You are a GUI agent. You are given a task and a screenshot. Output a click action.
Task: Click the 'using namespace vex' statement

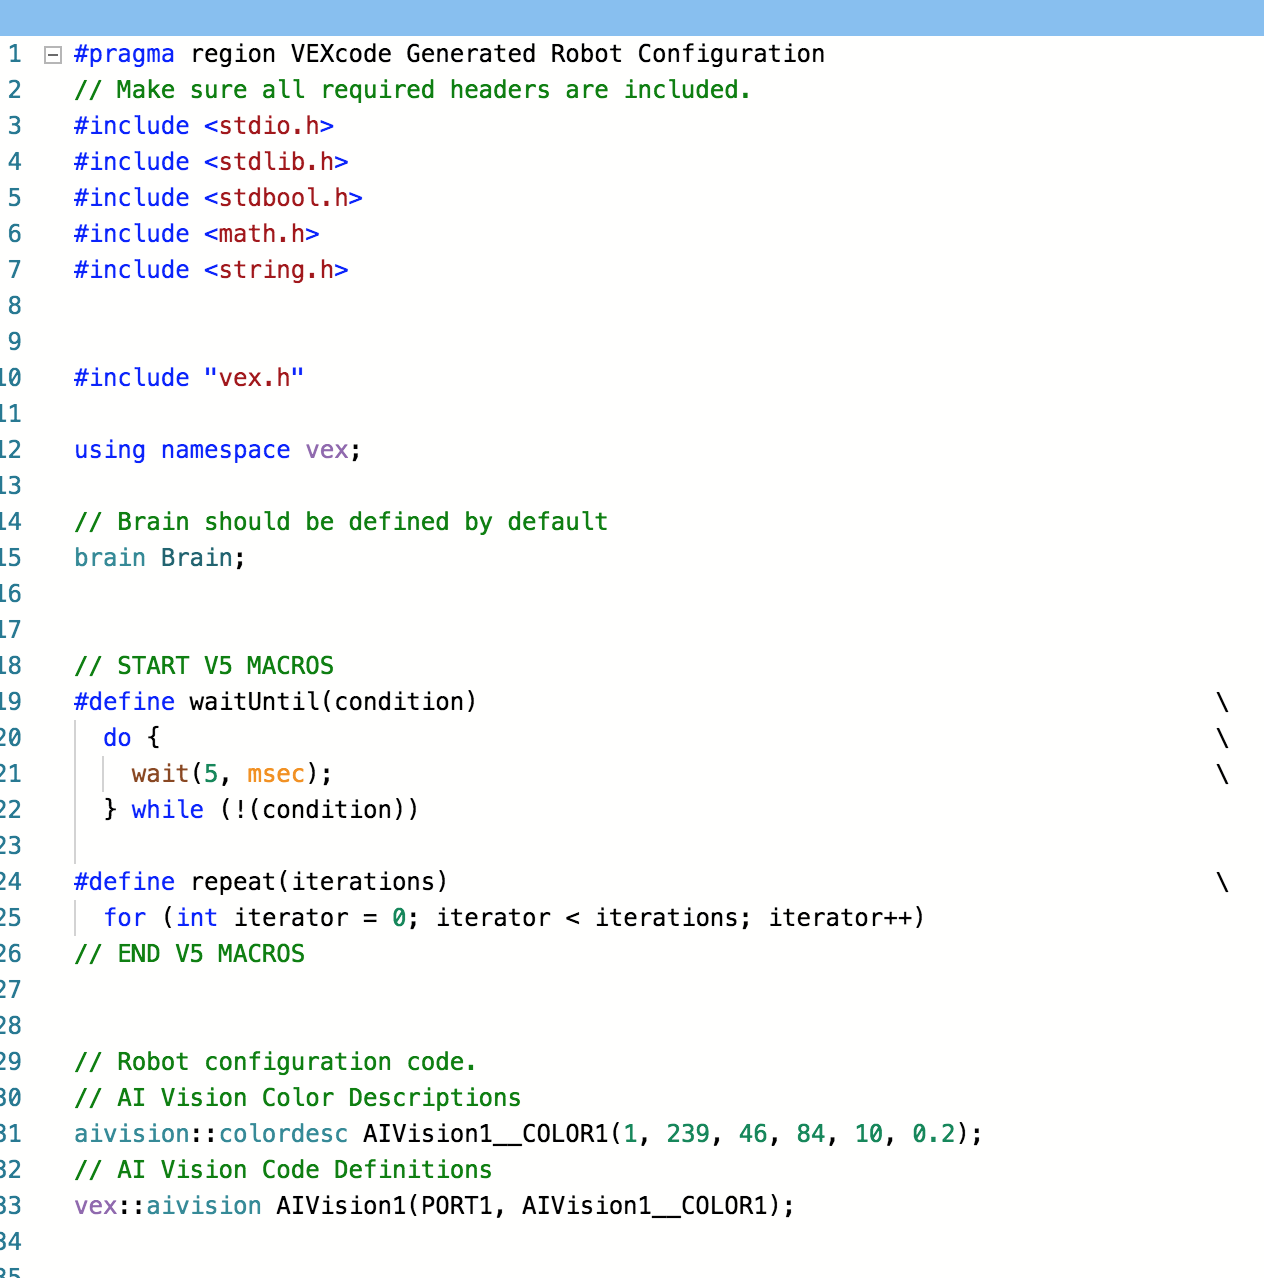[217, 450]
